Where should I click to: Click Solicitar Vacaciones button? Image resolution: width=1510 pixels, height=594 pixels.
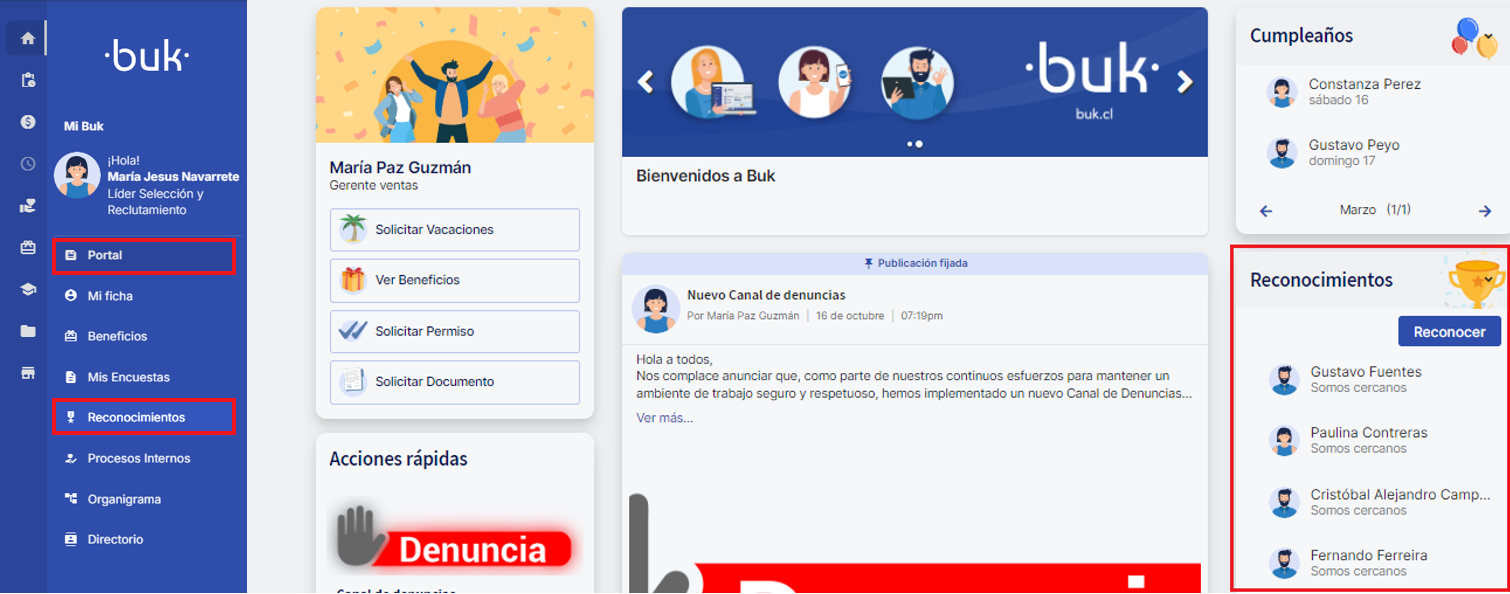(x=455, y=229)
